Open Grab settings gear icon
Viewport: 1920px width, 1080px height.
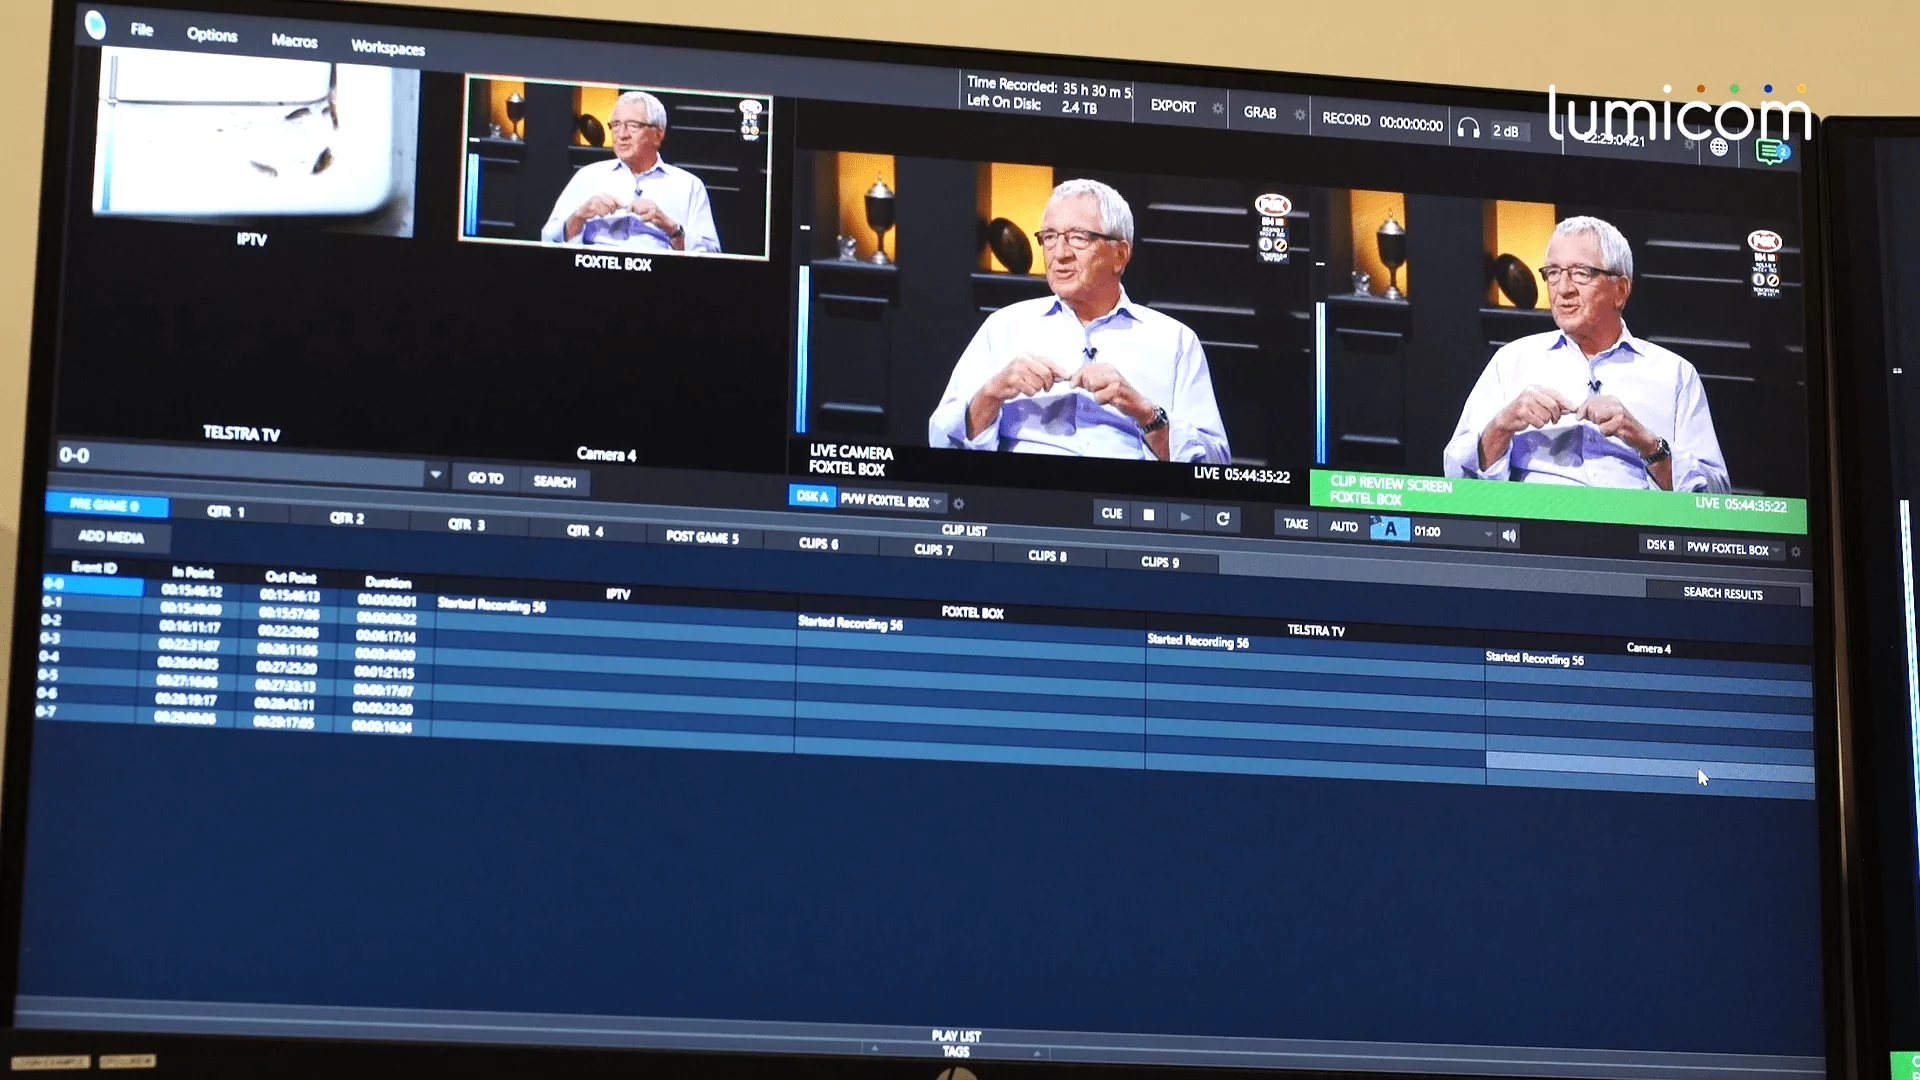[1299, 115]
